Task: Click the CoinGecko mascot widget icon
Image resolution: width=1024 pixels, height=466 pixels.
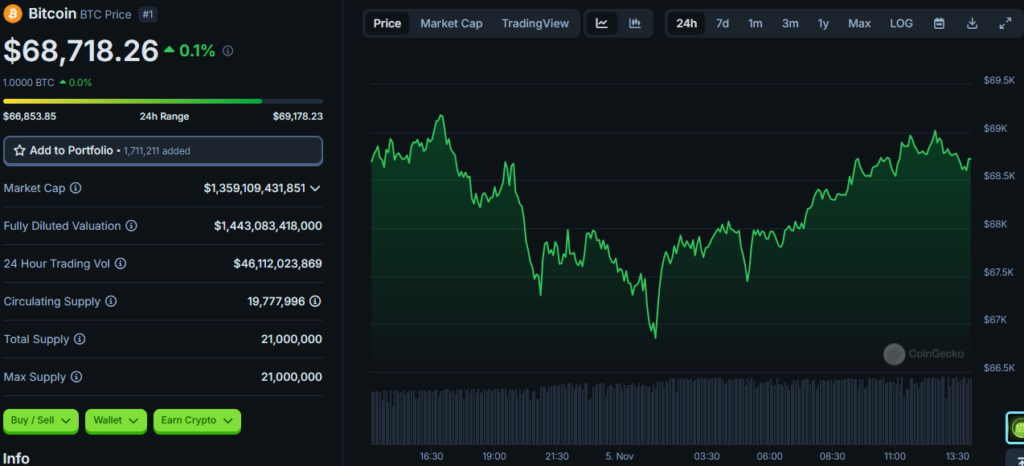Action: [1016, 428]
